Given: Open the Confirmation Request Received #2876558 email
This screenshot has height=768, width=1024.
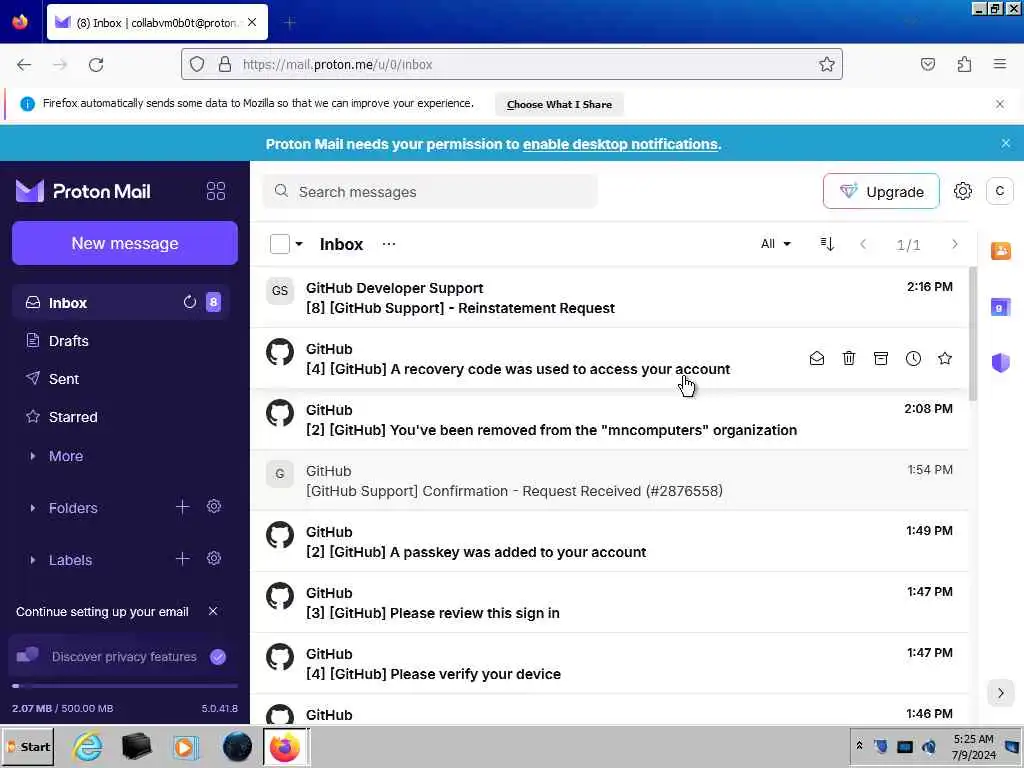Looking at the screenshot, I should coord(609,481).
